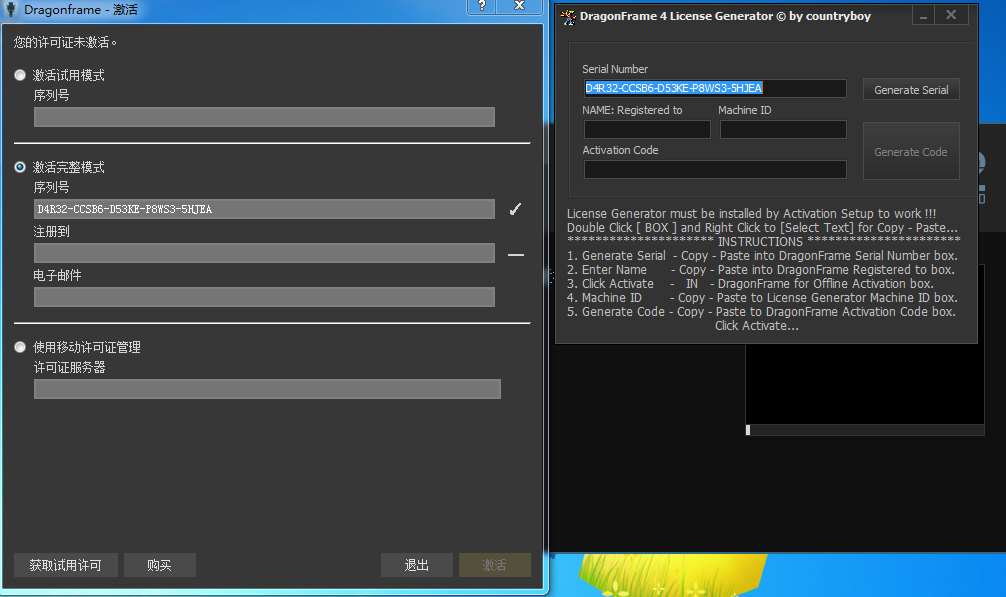This screenshot has height=597, width=1006.
Task: Click the 电子邮件 input field
Action: pyautogui.click(x=264, y=297)
